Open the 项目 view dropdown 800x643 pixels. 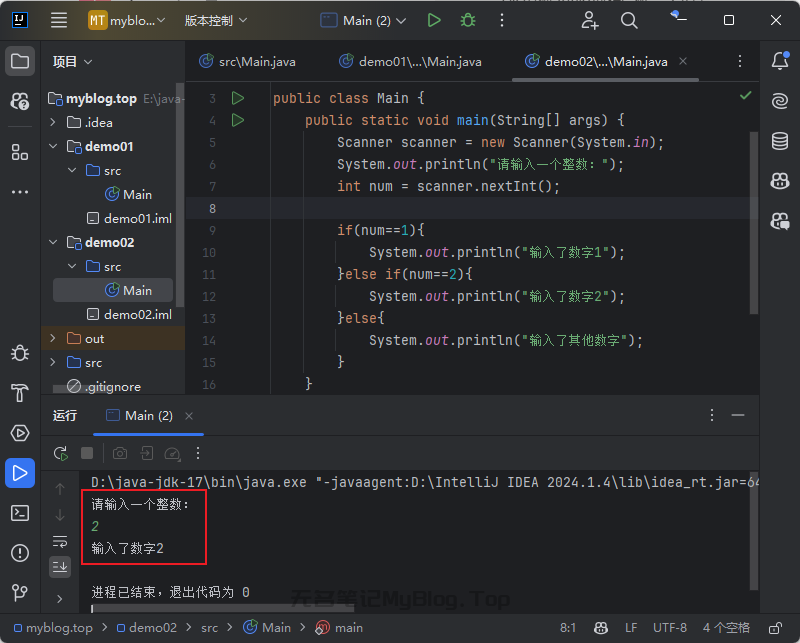72,62
